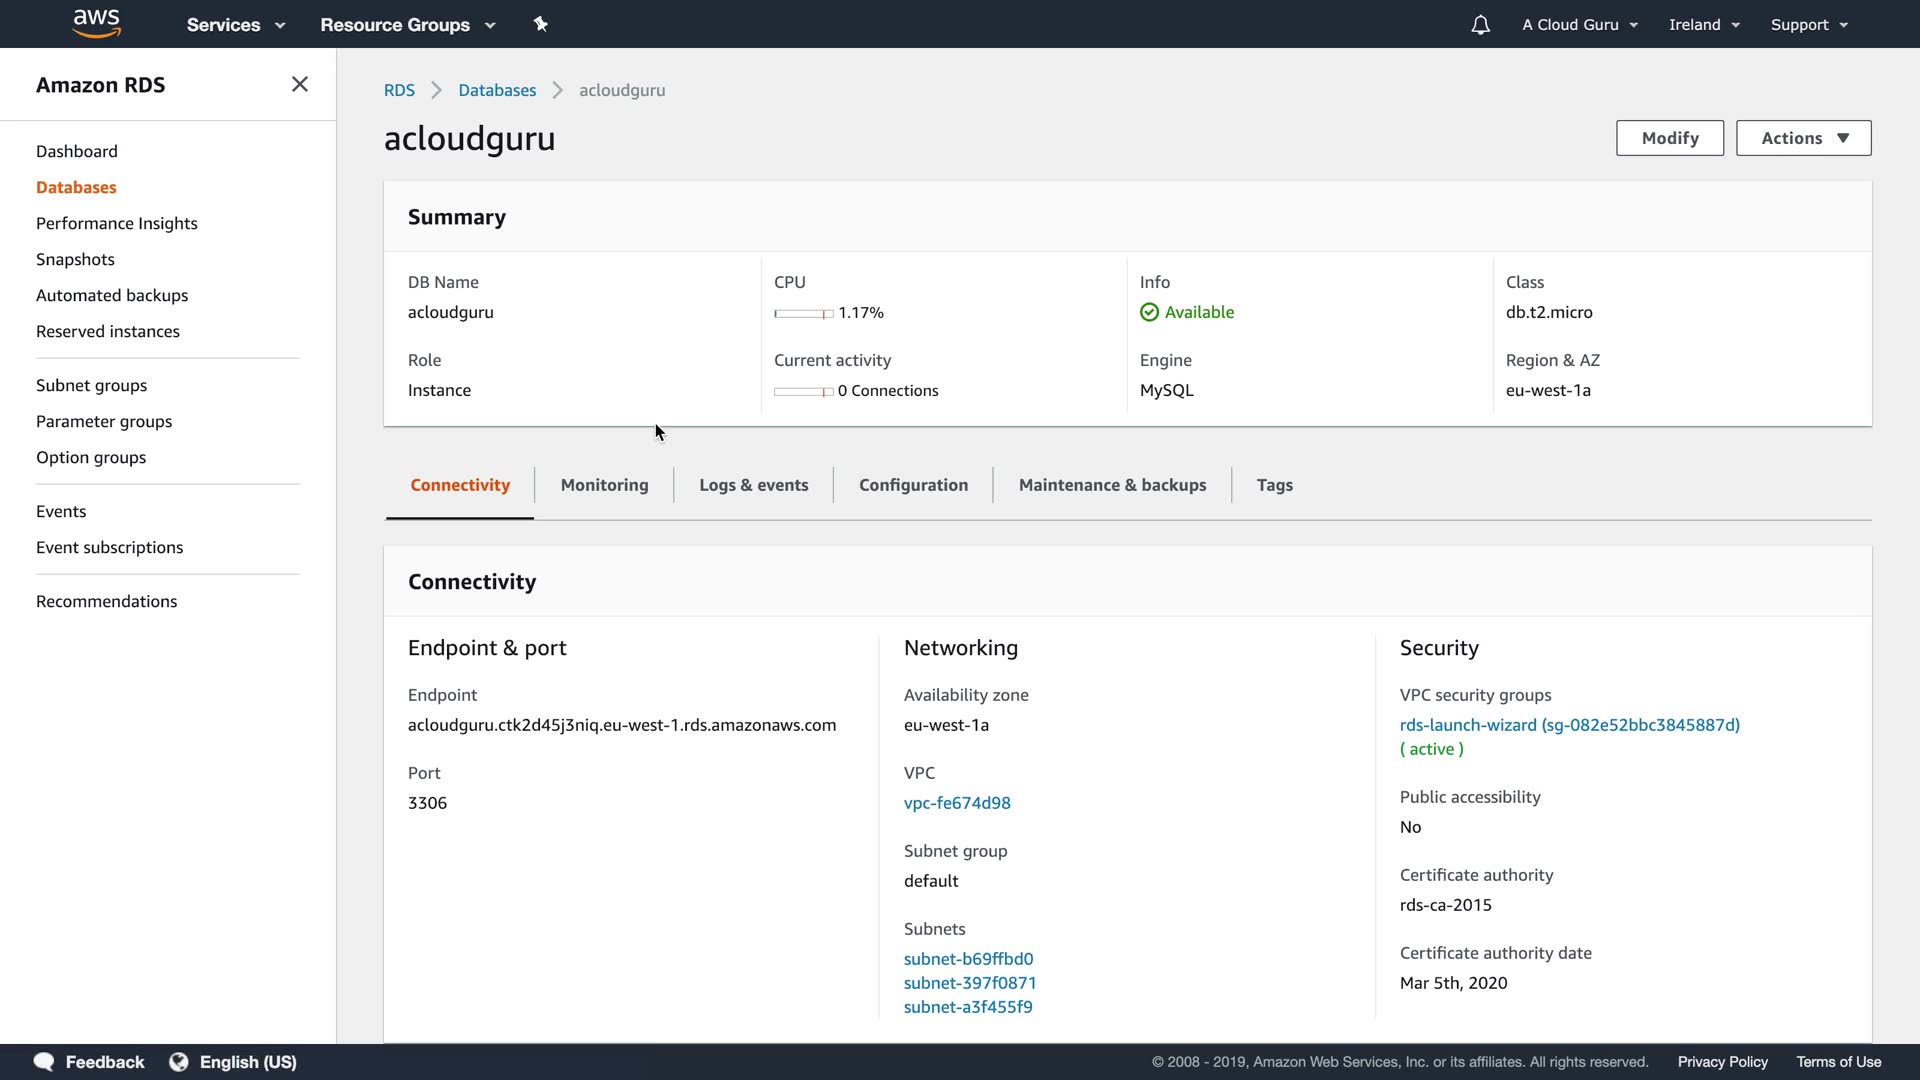The height and width of the screenshot is (1080, 1920).
Task: Click the CPU usage bar indicator
Action: click(803, 313)
